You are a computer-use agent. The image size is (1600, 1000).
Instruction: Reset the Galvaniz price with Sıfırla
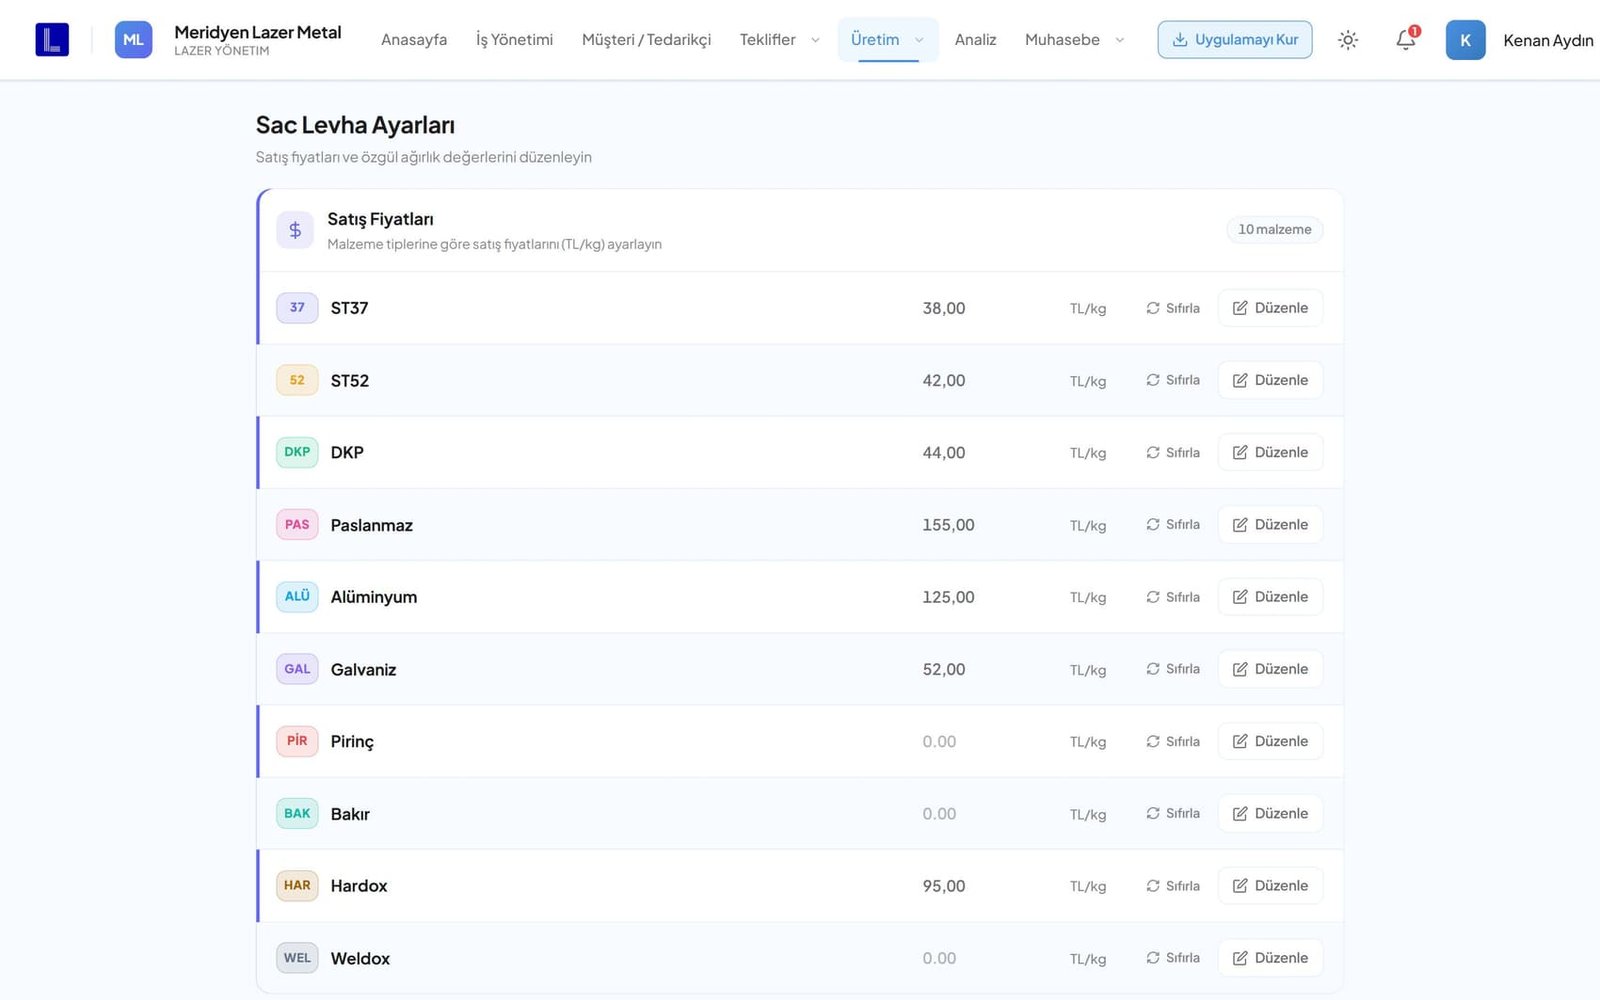point(1173,669)
